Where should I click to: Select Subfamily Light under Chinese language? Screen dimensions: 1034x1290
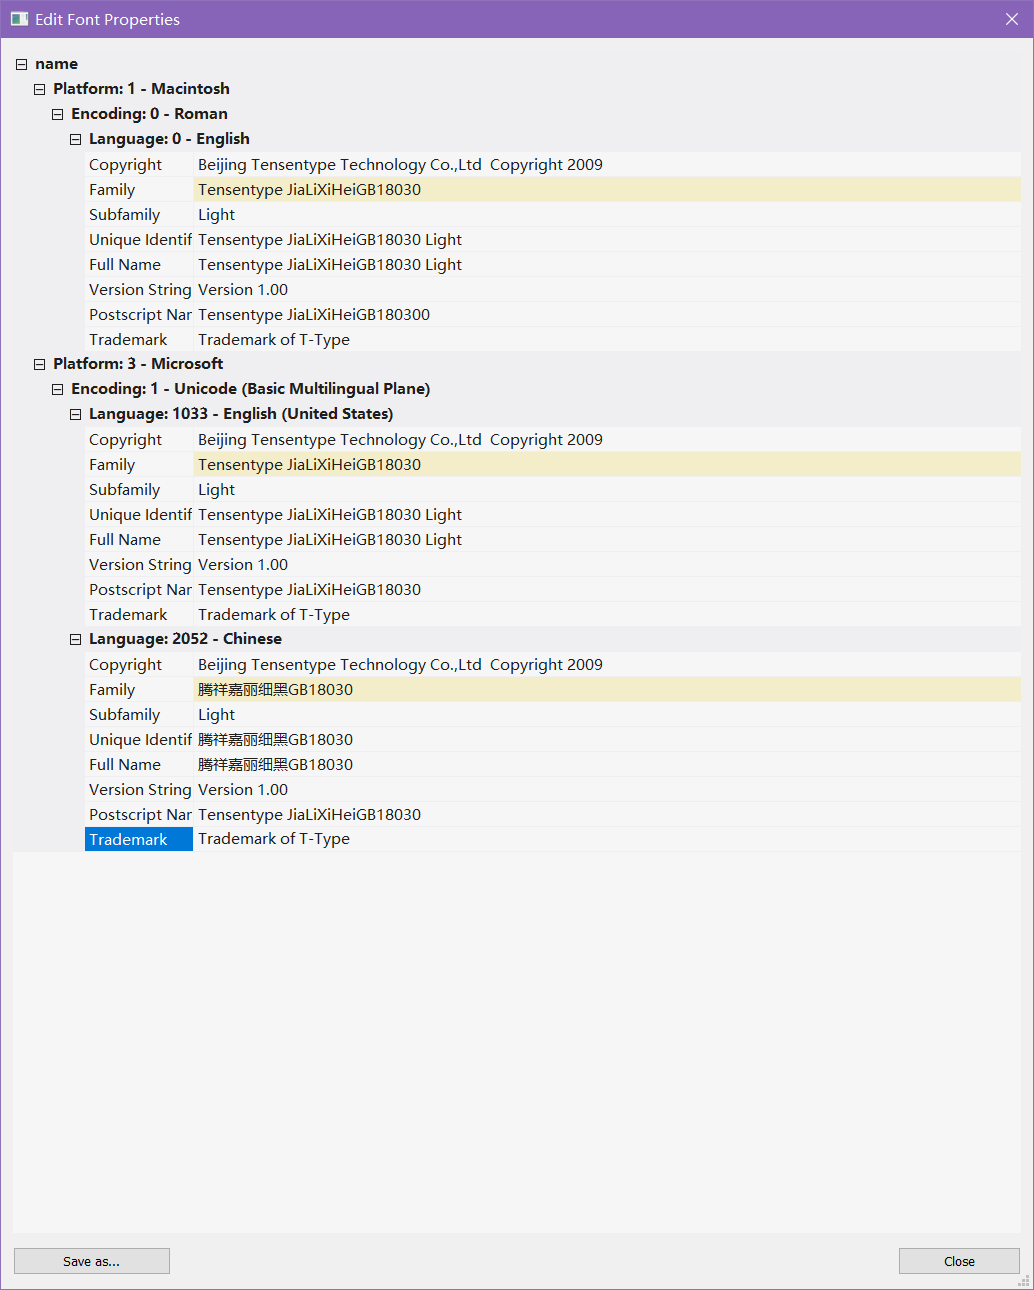coord(607,714)
